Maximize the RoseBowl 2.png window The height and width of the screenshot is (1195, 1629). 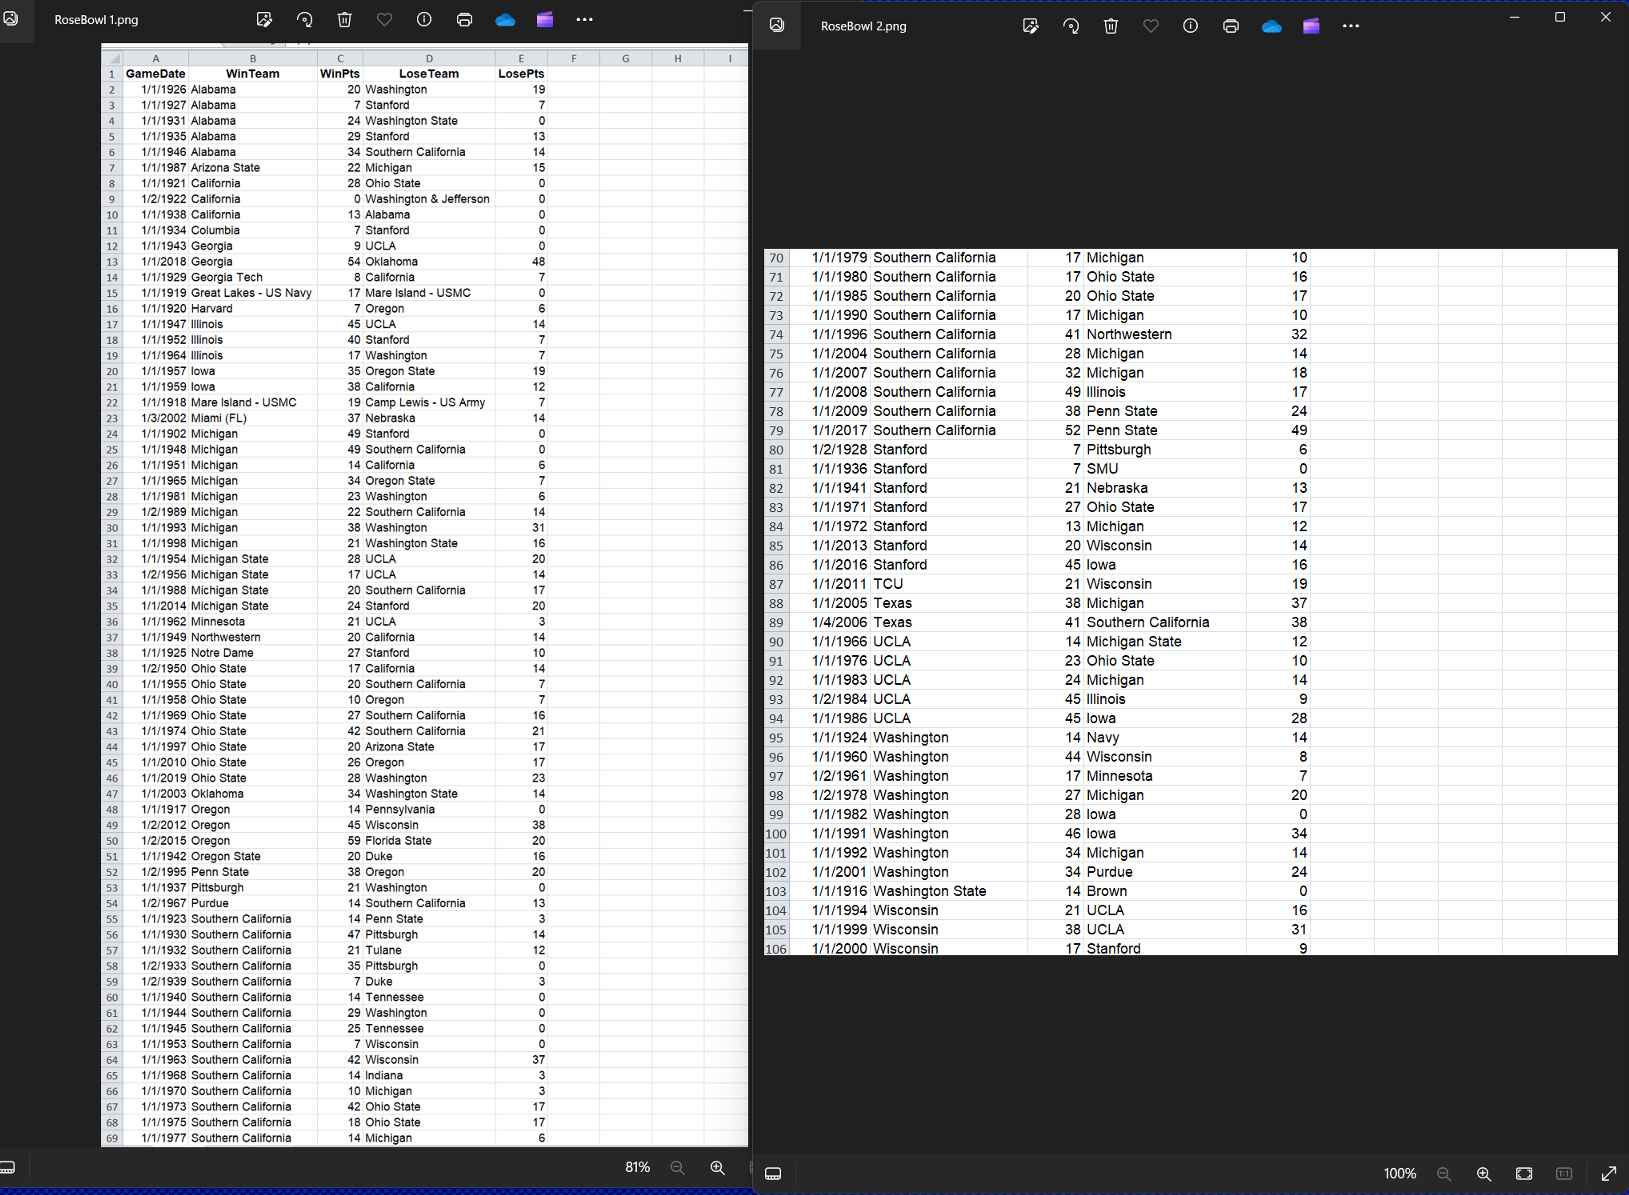pyautogui.click(x=1560, y=17)
